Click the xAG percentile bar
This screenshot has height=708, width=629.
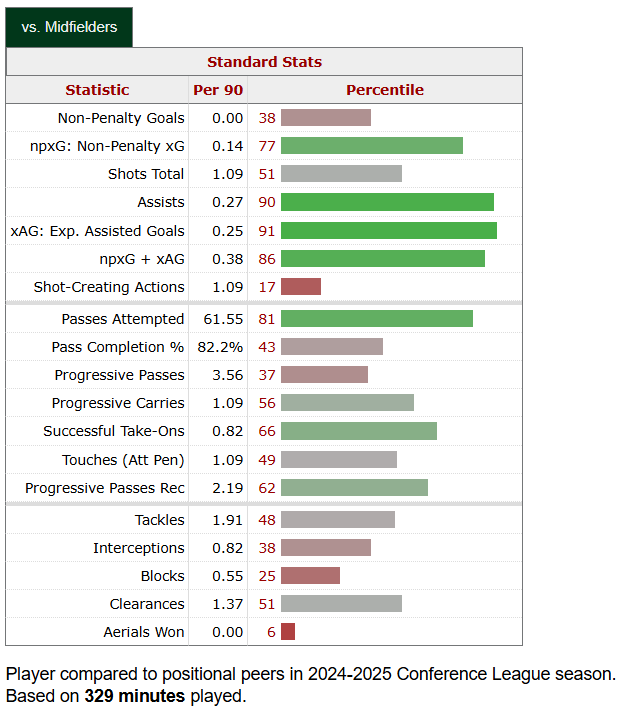(388, 231)
